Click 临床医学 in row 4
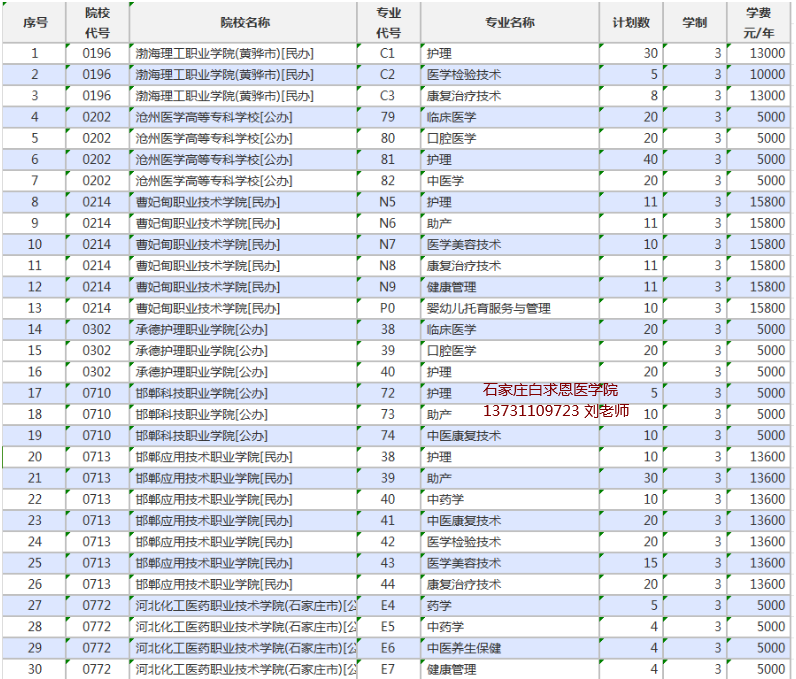The height and width of the screenshot is (679, 796). click(451, 117)
